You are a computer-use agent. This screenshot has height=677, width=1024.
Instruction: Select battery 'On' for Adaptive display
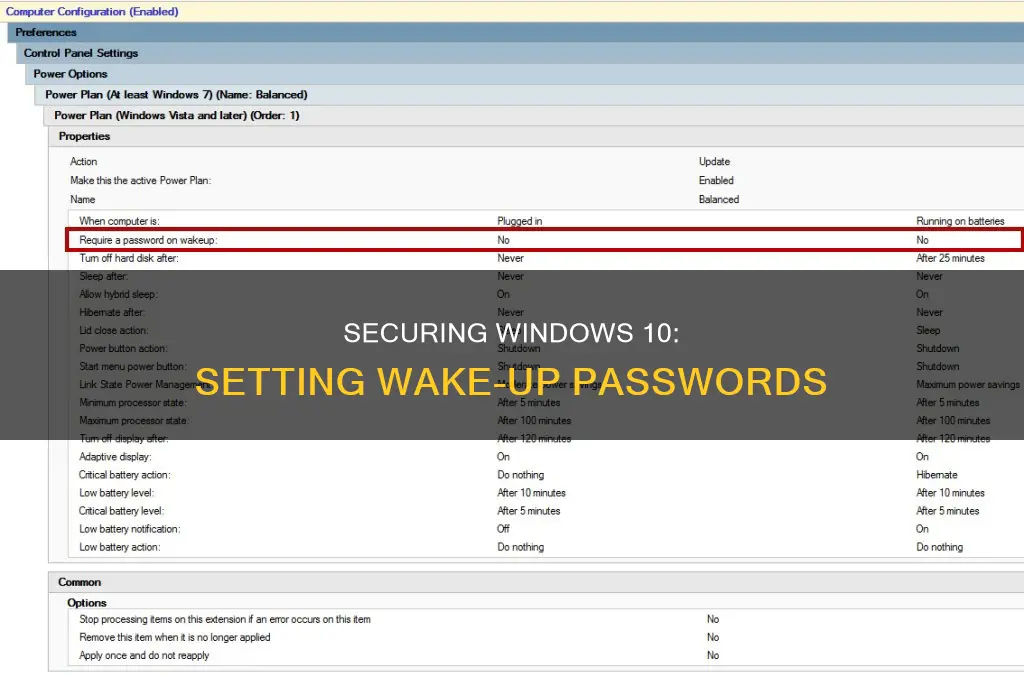[x=922, y=457]
